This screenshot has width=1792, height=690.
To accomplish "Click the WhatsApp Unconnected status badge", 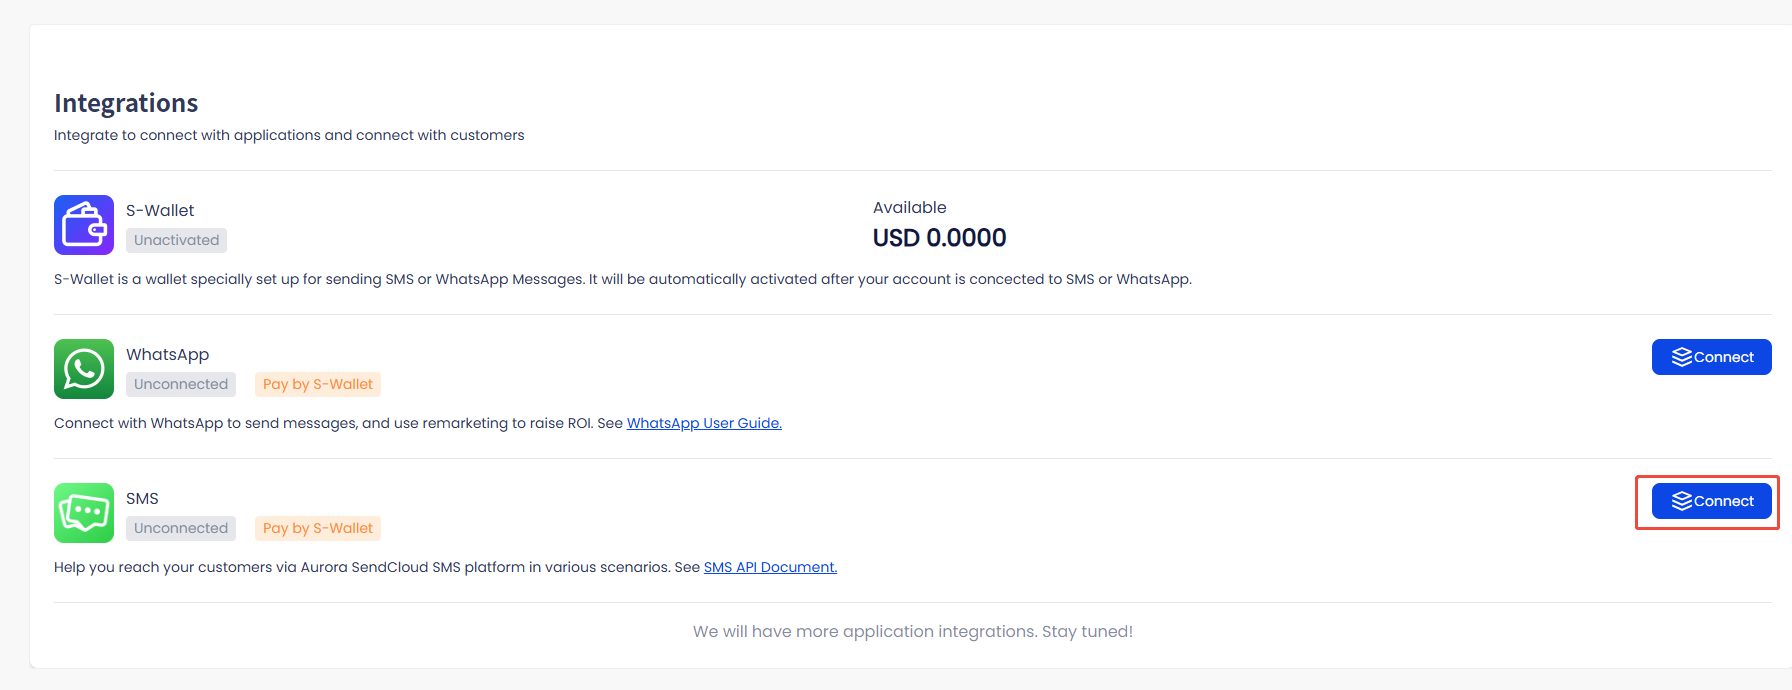I will tap(181, 384).
